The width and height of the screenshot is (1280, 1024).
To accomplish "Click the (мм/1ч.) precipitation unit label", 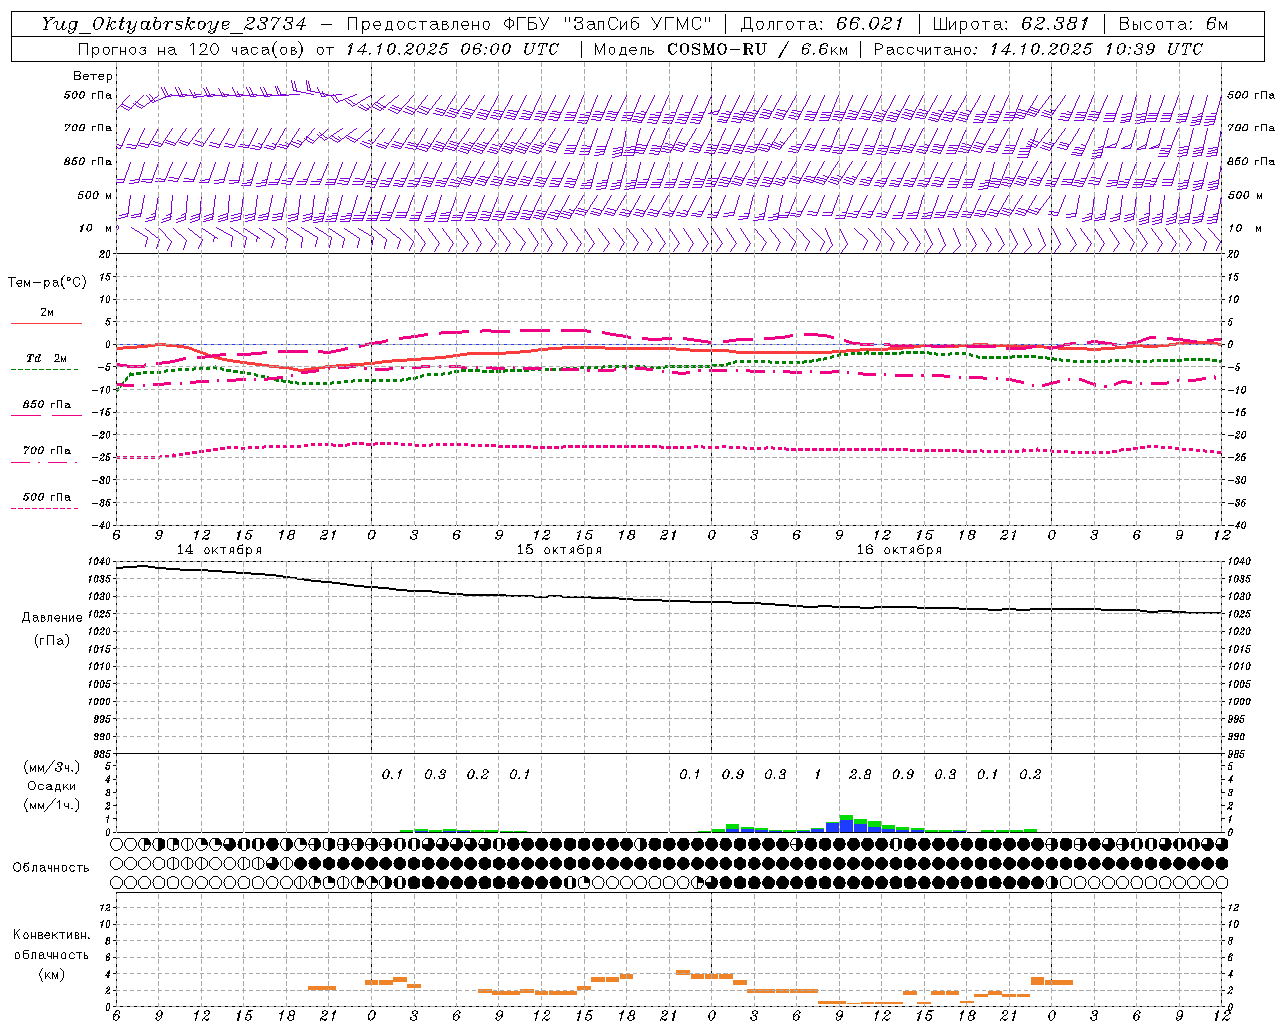I will [x=52, y=805].
